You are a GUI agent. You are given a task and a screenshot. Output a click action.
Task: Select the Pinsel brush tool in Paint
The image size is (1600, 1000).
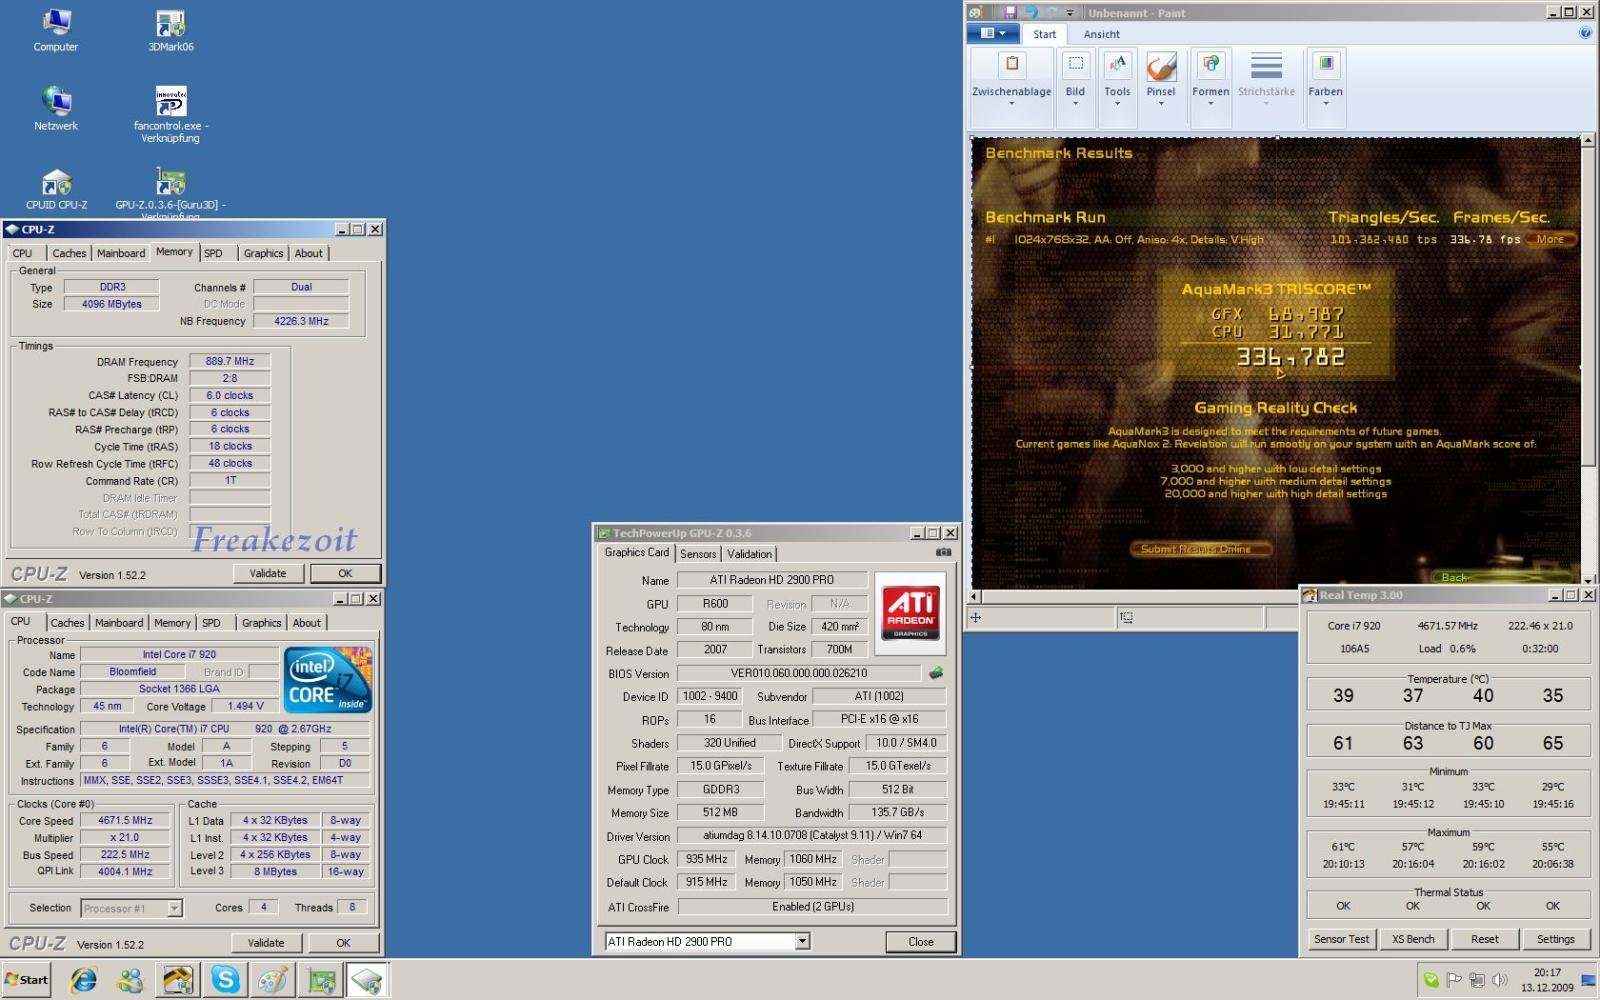(x=1161, y=66)
